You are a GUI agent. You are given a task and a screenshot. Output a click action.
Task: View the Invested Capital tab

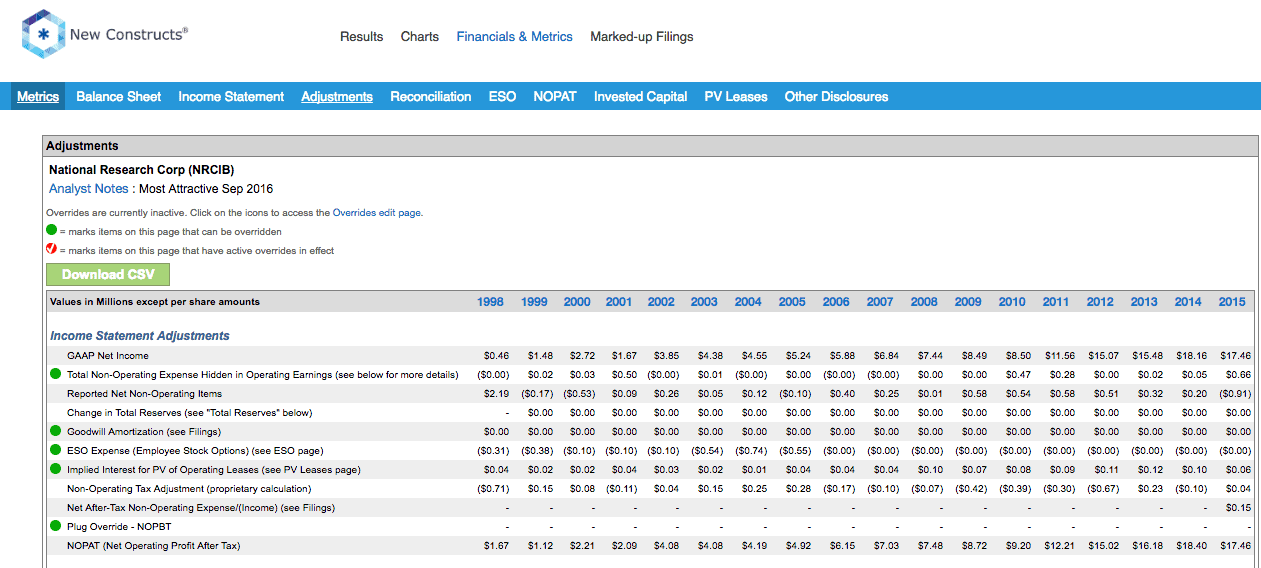640,97
